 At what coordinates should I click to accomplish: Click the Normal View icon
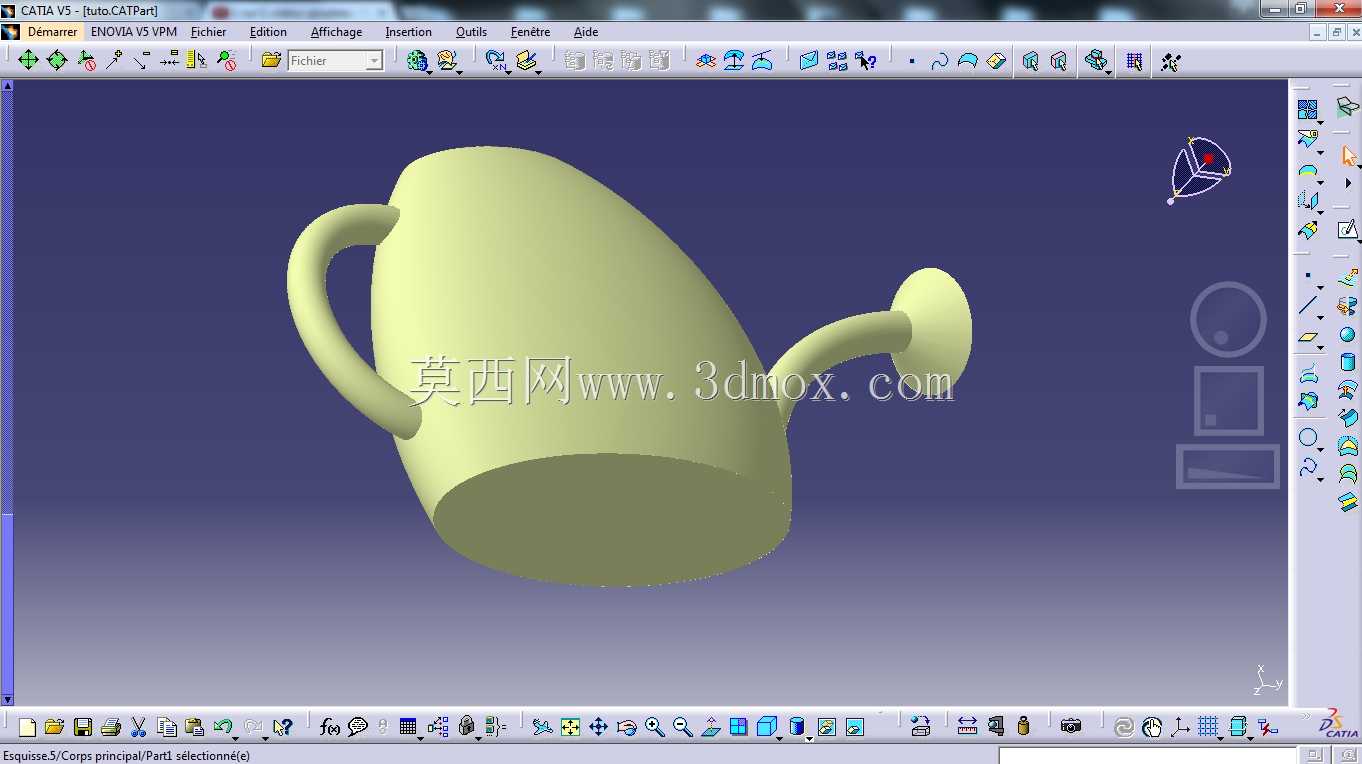click(x=710, y=727)
